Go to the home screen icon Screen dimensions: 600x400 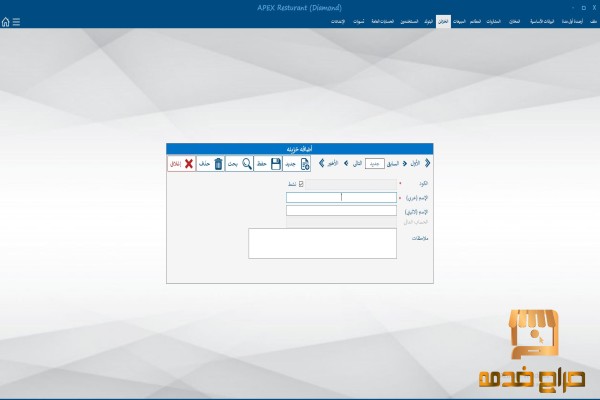[x=6, y=21]
